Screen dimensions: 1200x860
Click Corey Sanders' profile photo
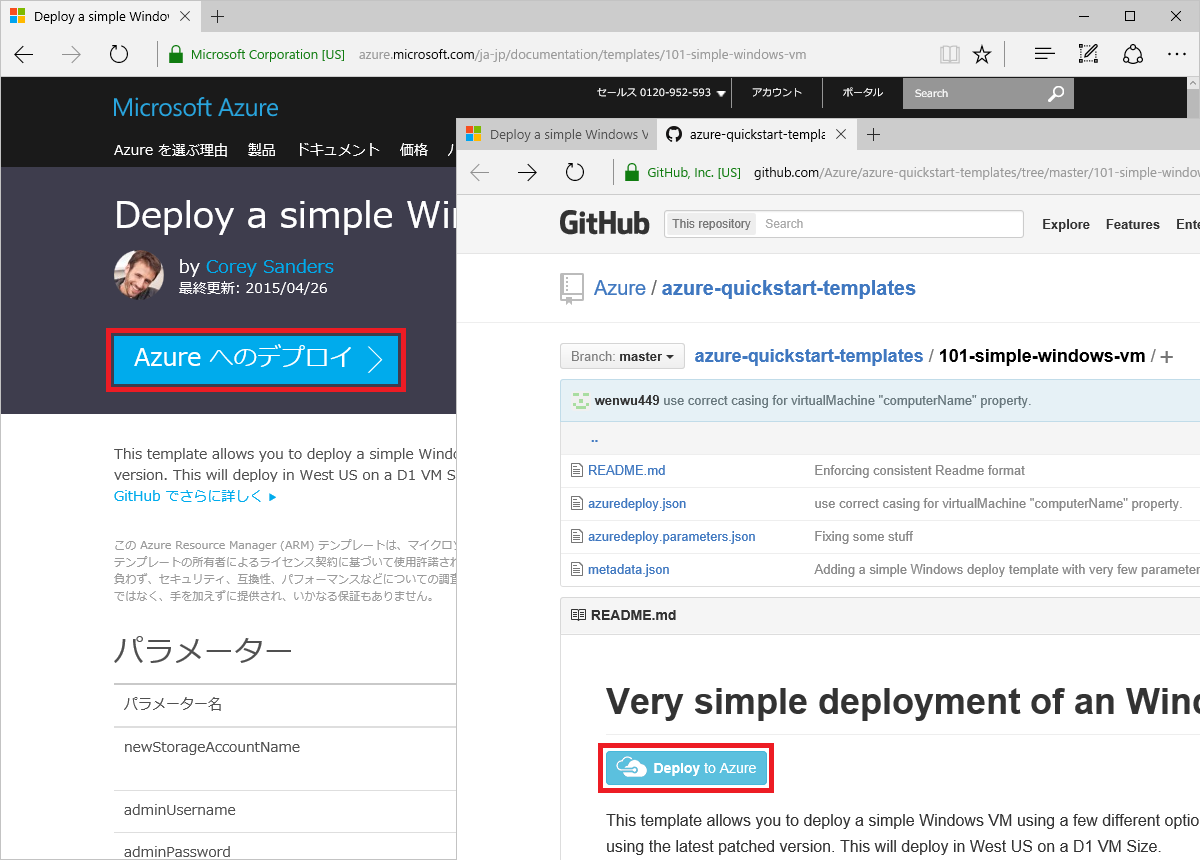click(x=139, y=275)
